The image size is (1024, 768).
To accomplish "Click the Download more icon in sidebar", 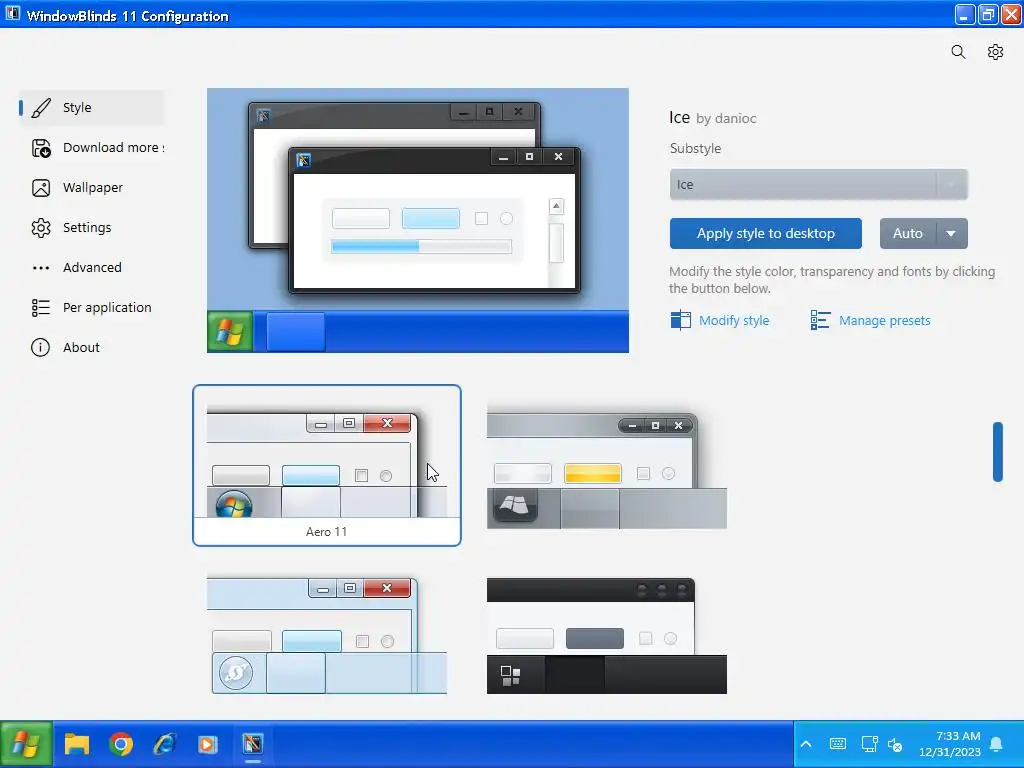I will pos(40,148).
